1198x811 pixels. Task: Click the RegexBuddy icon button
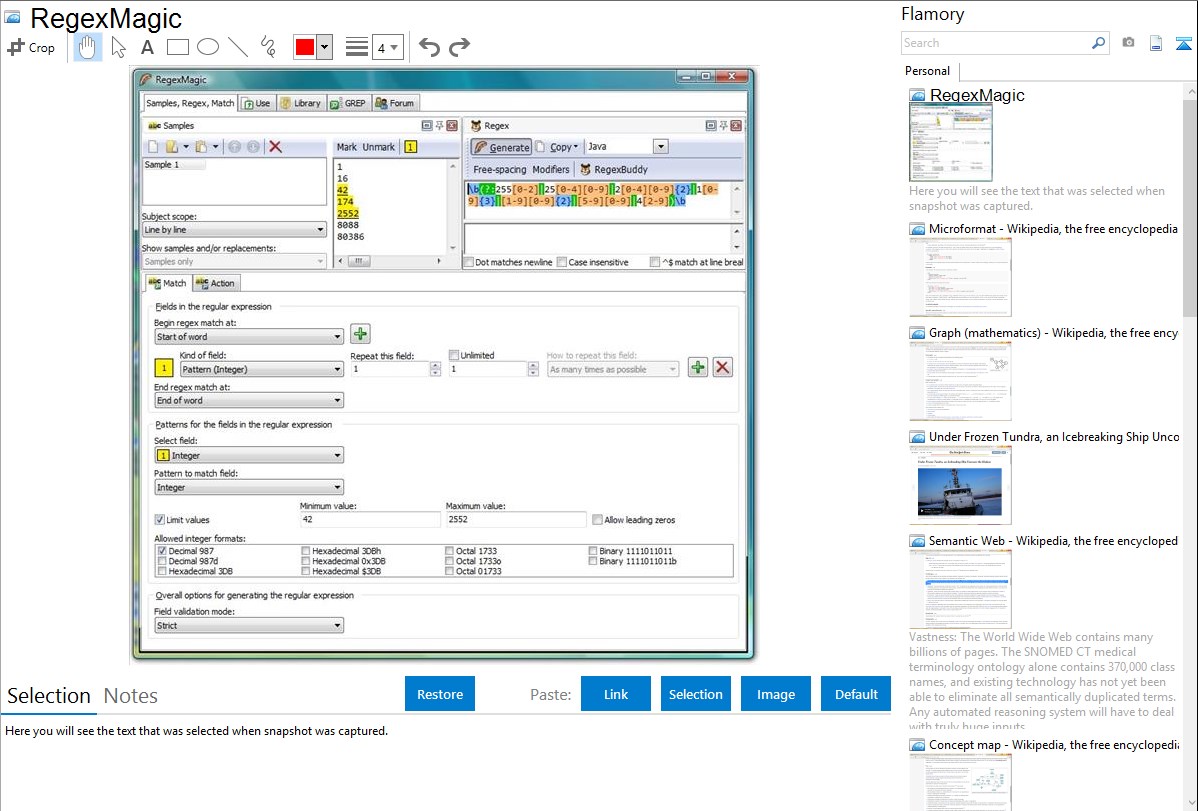click(614, 170)
